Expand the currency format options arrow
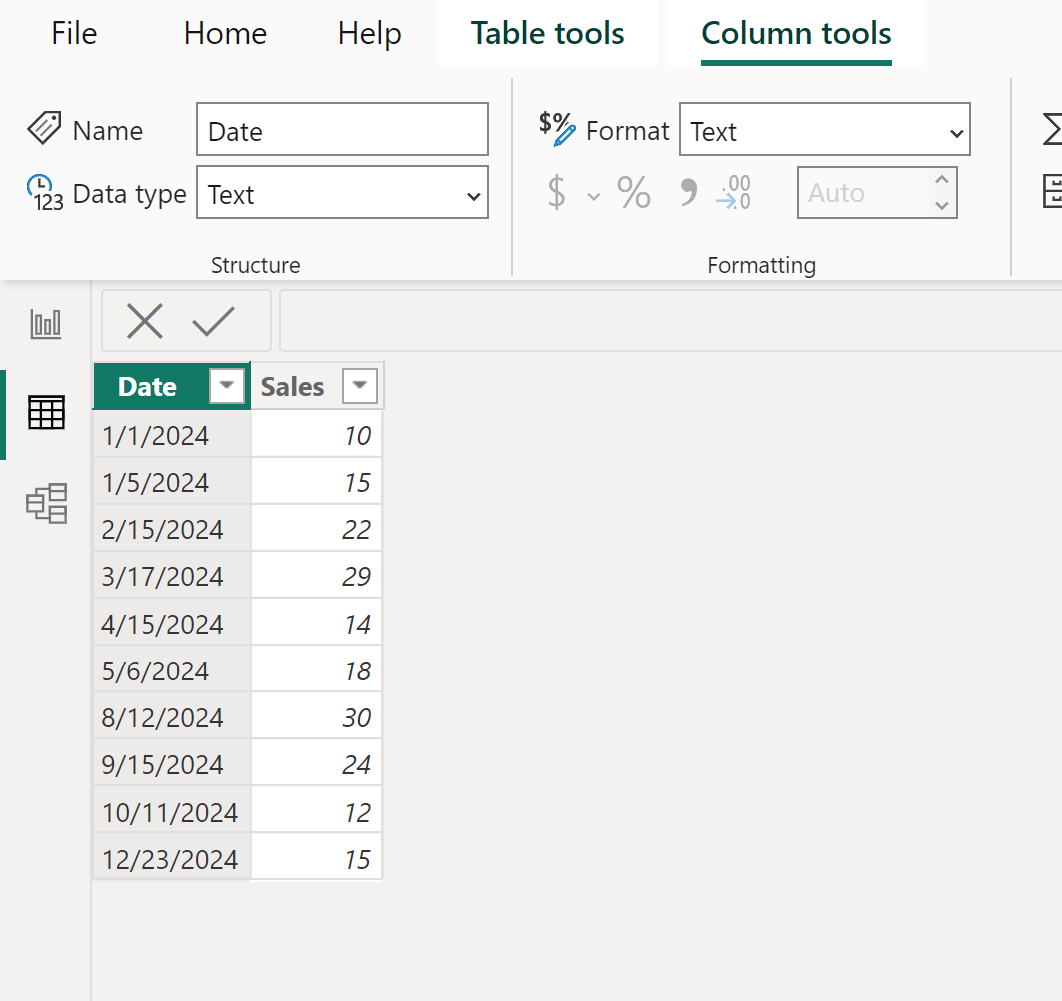The width and height of the screenshot is (1062, 1001). click(593, 196)
